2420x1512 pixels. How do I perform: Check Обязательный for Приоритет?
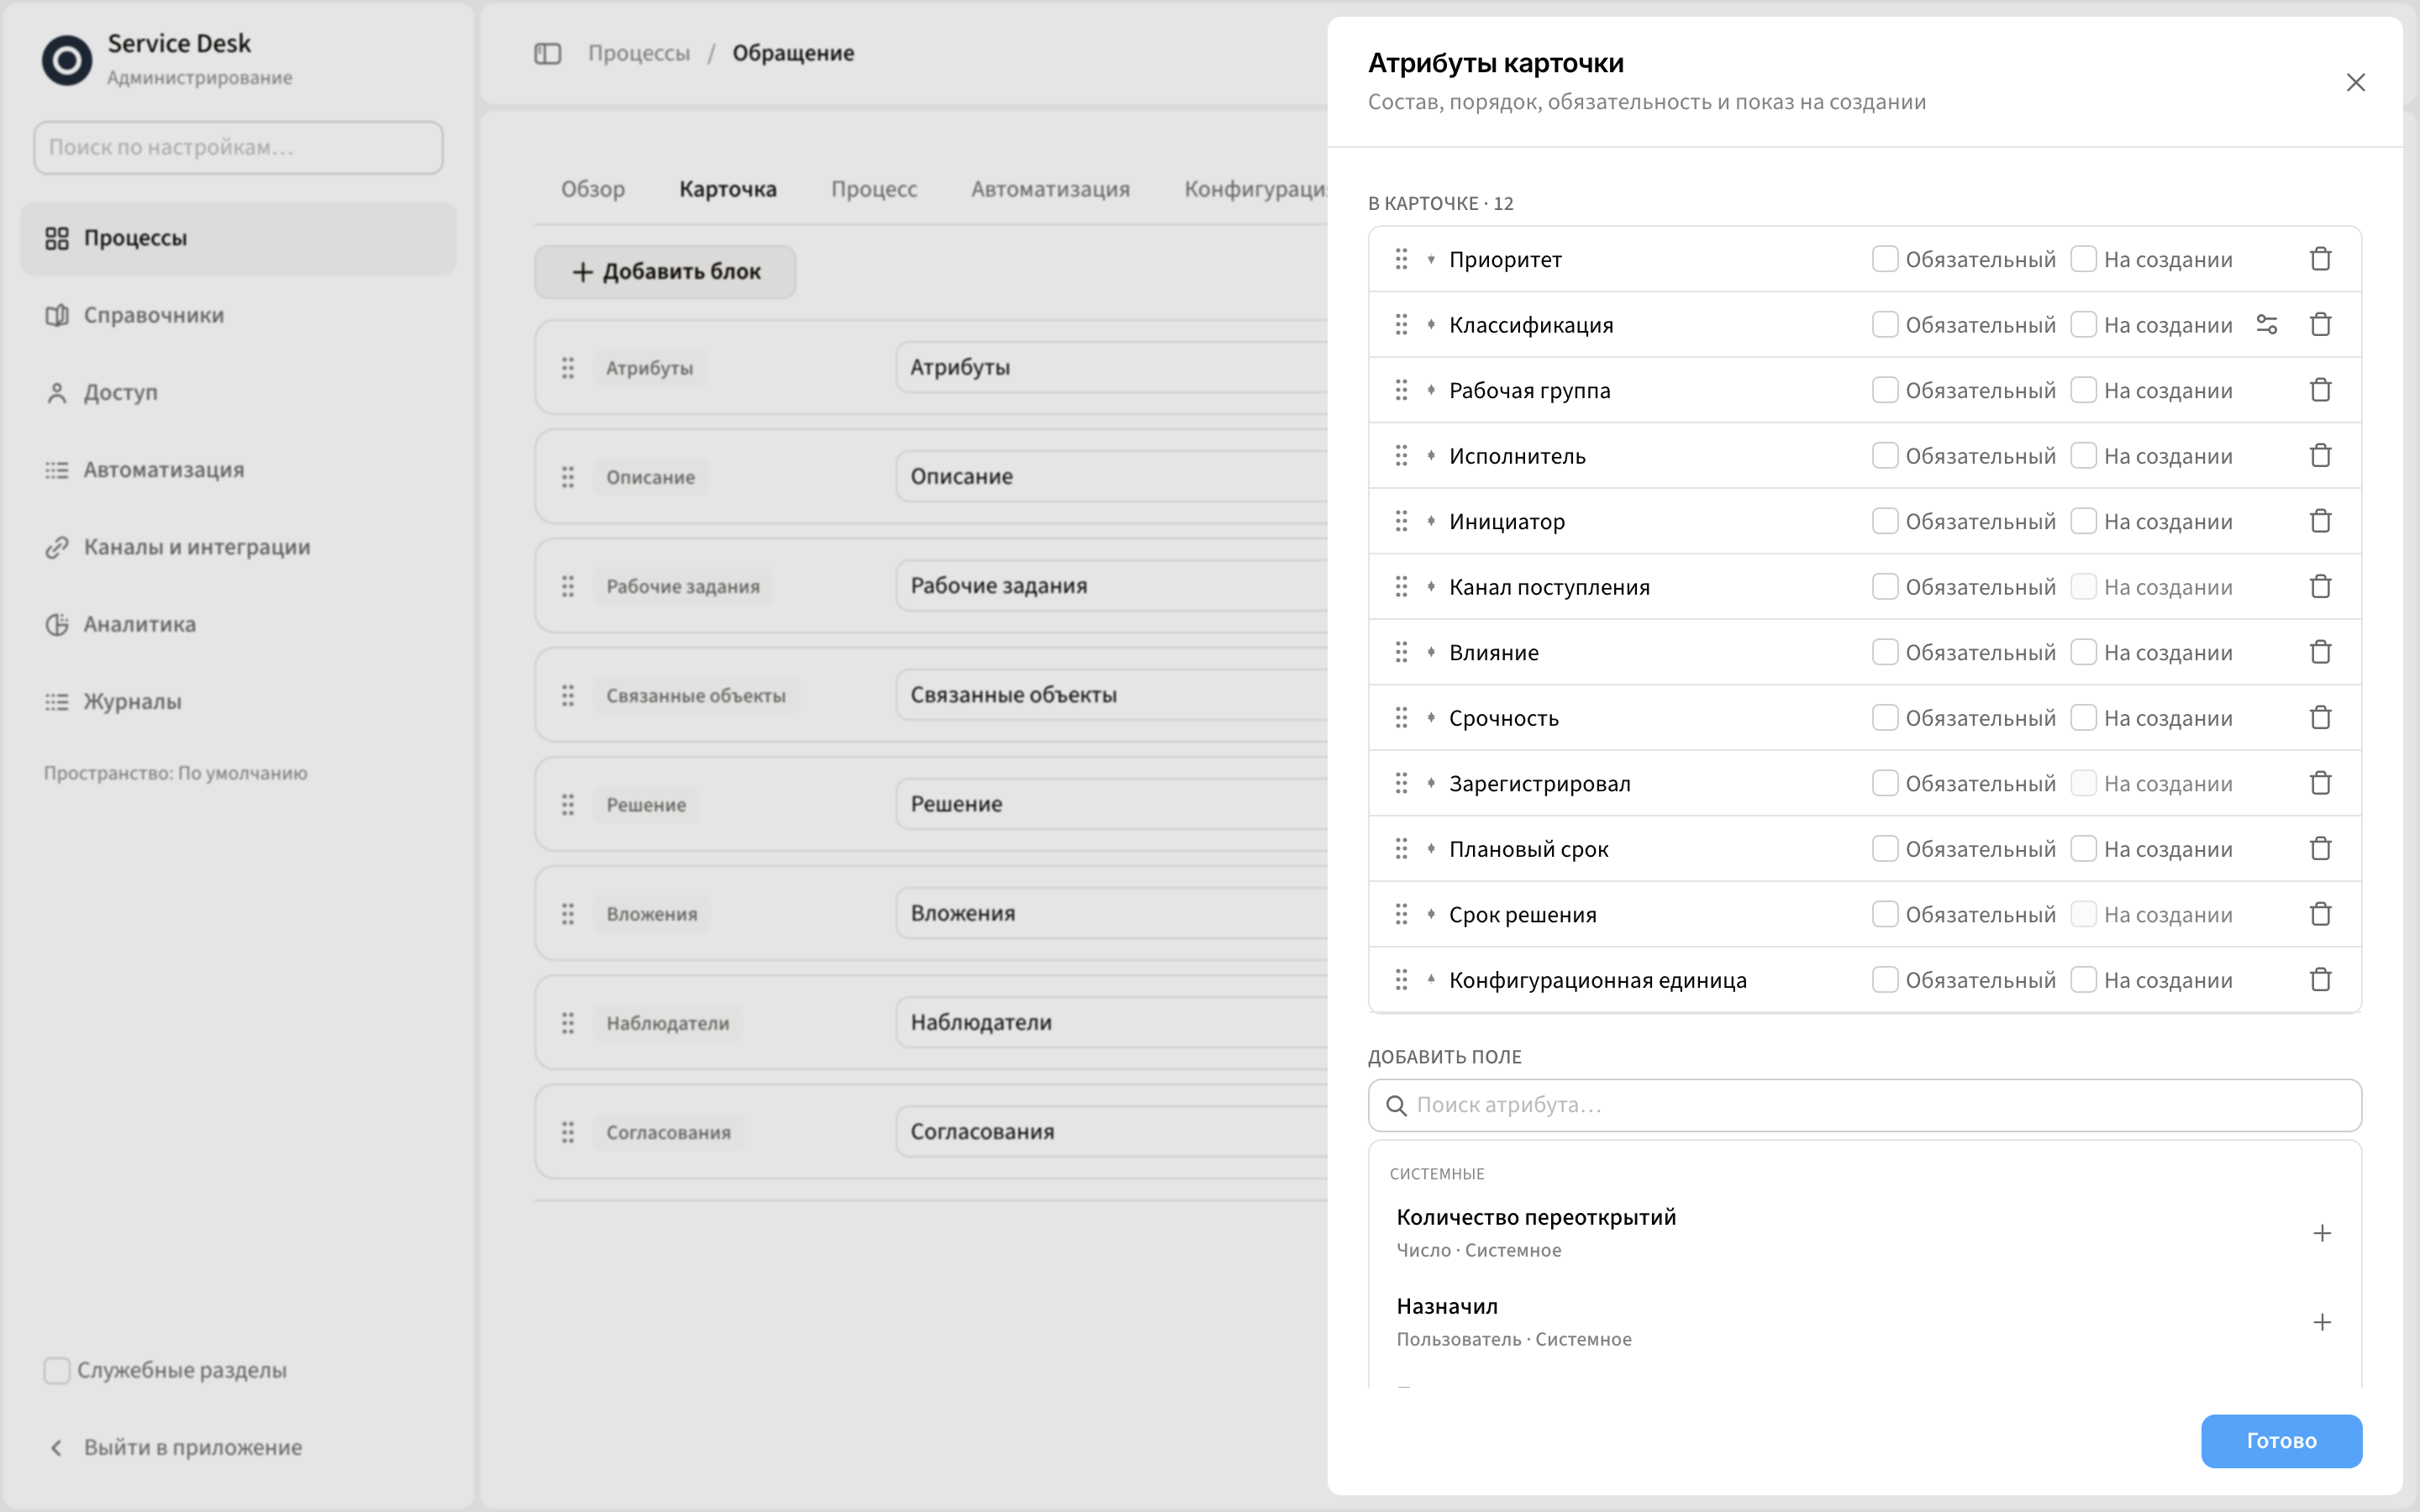(x=1884, y=259)
